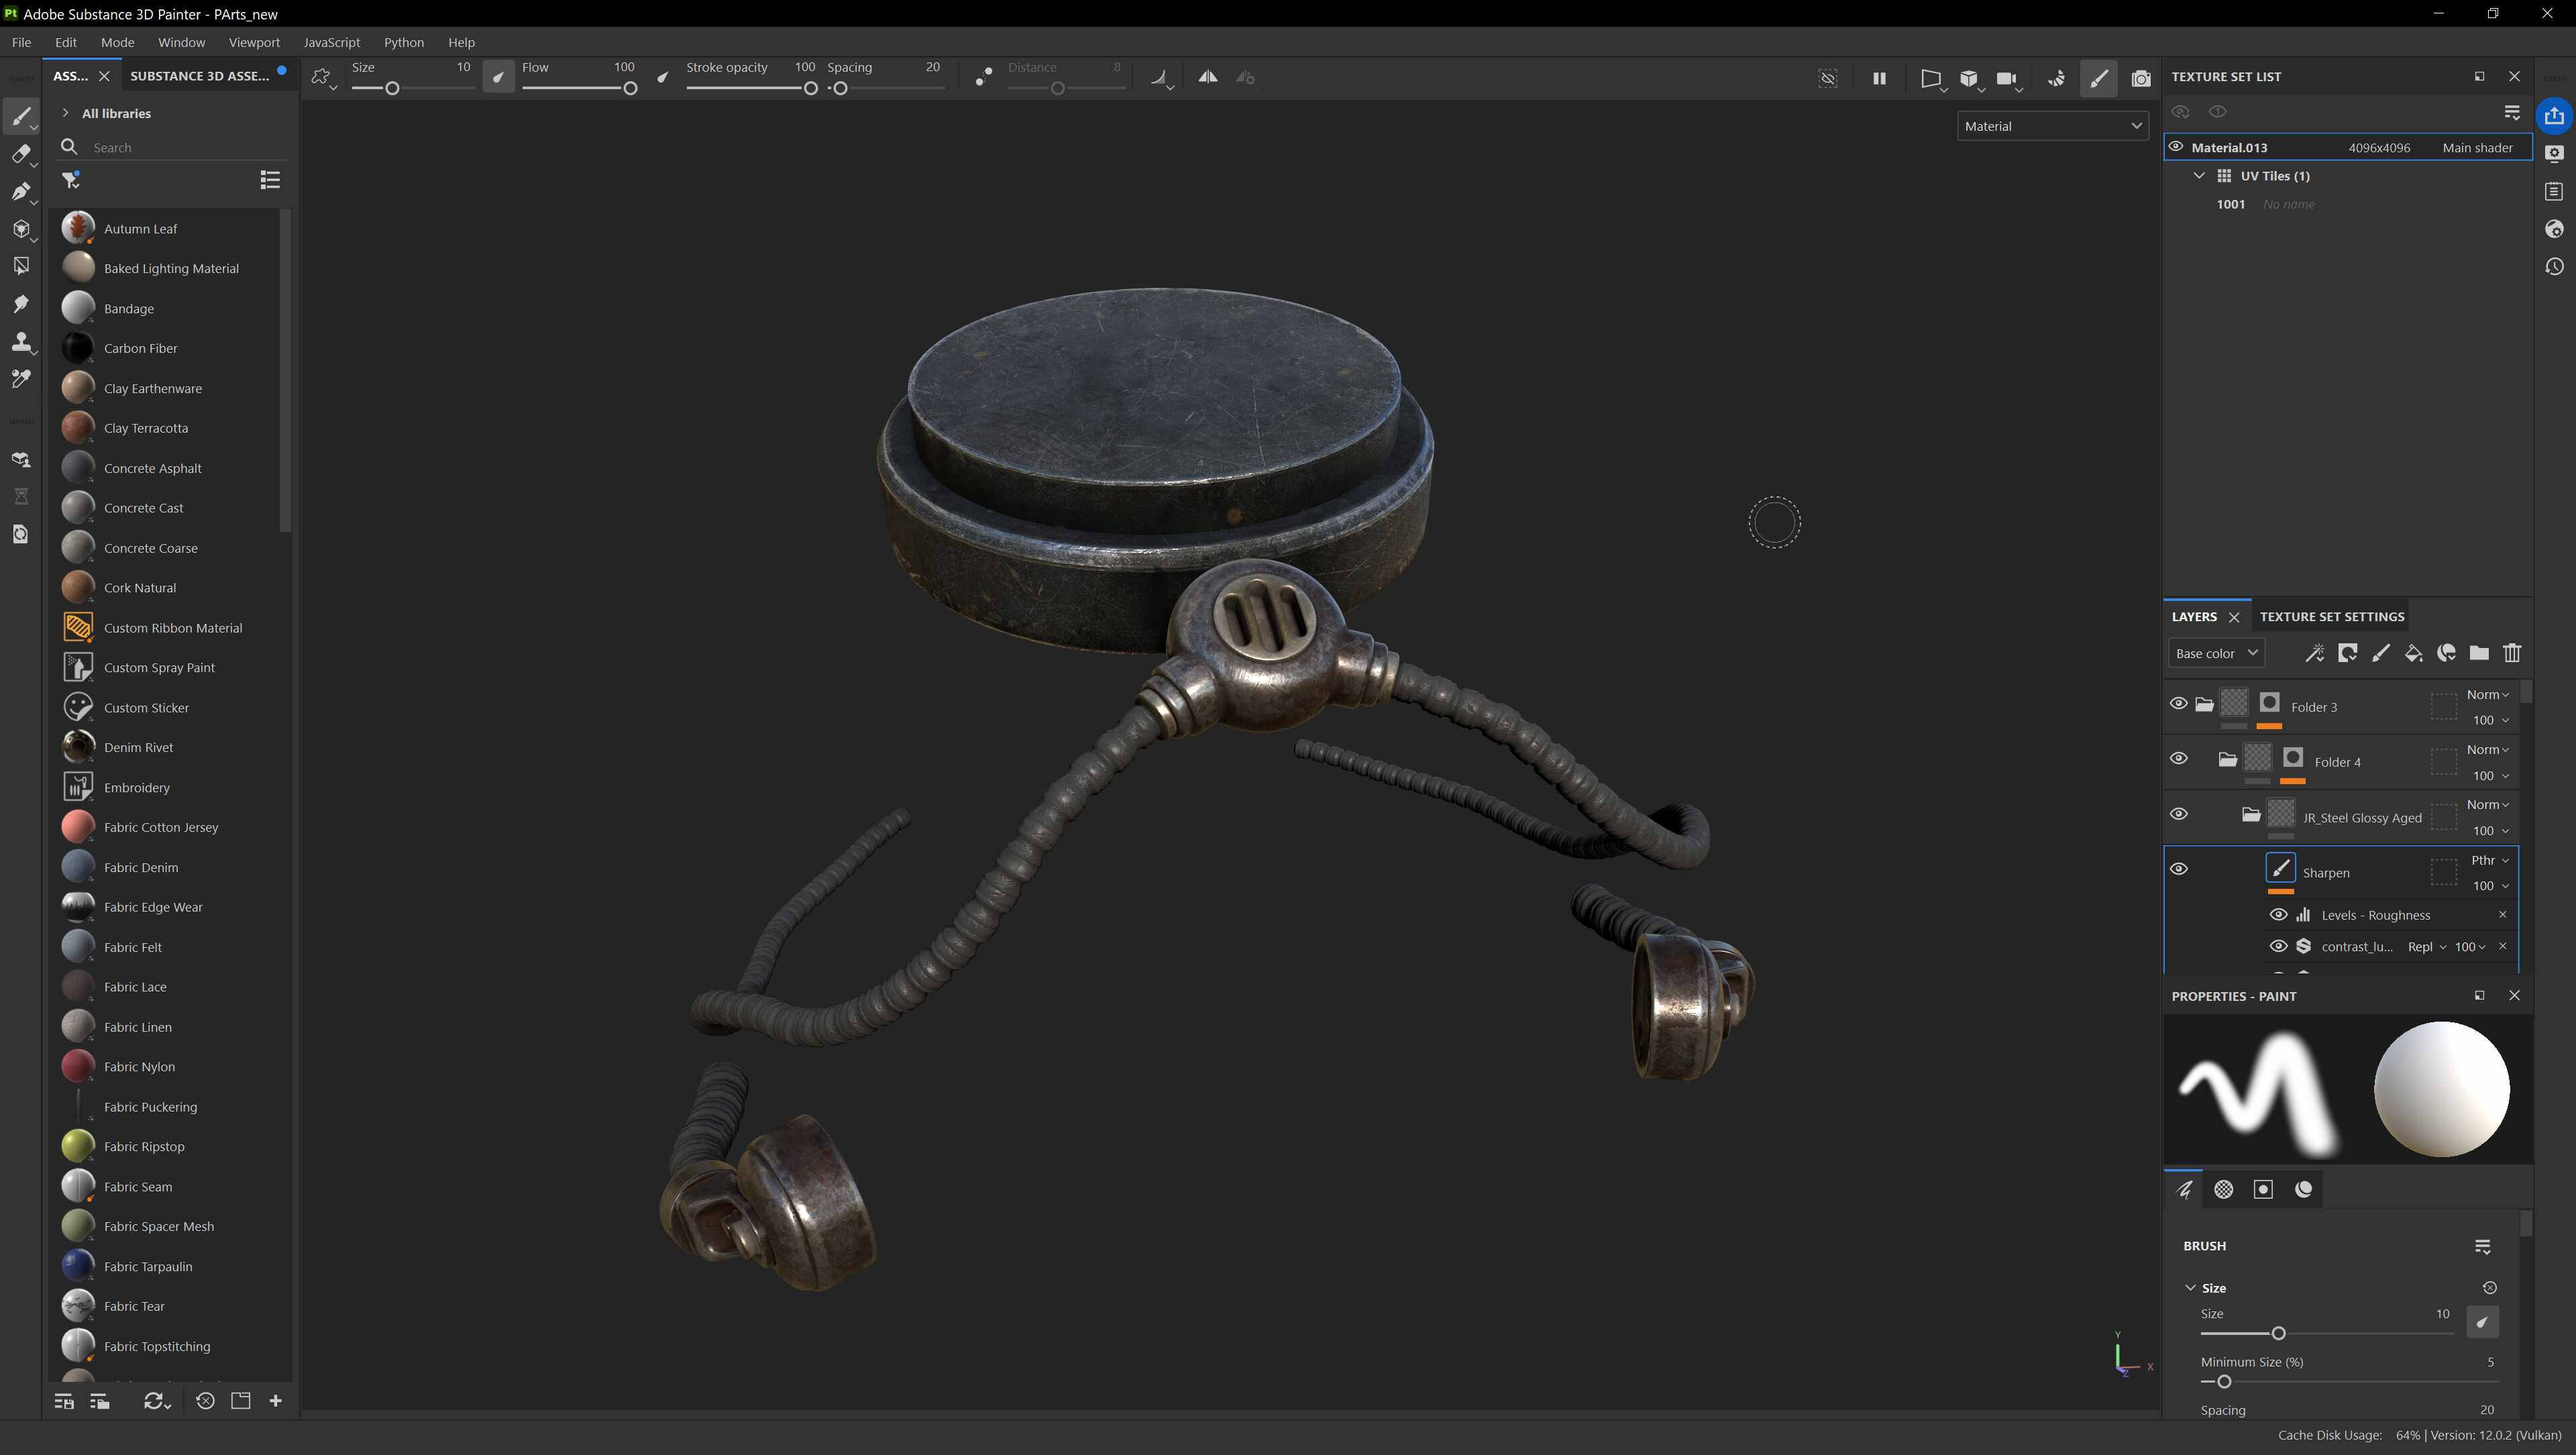Hide the Folder 3 layer

pyautogui.click(x=2178, y=704)
